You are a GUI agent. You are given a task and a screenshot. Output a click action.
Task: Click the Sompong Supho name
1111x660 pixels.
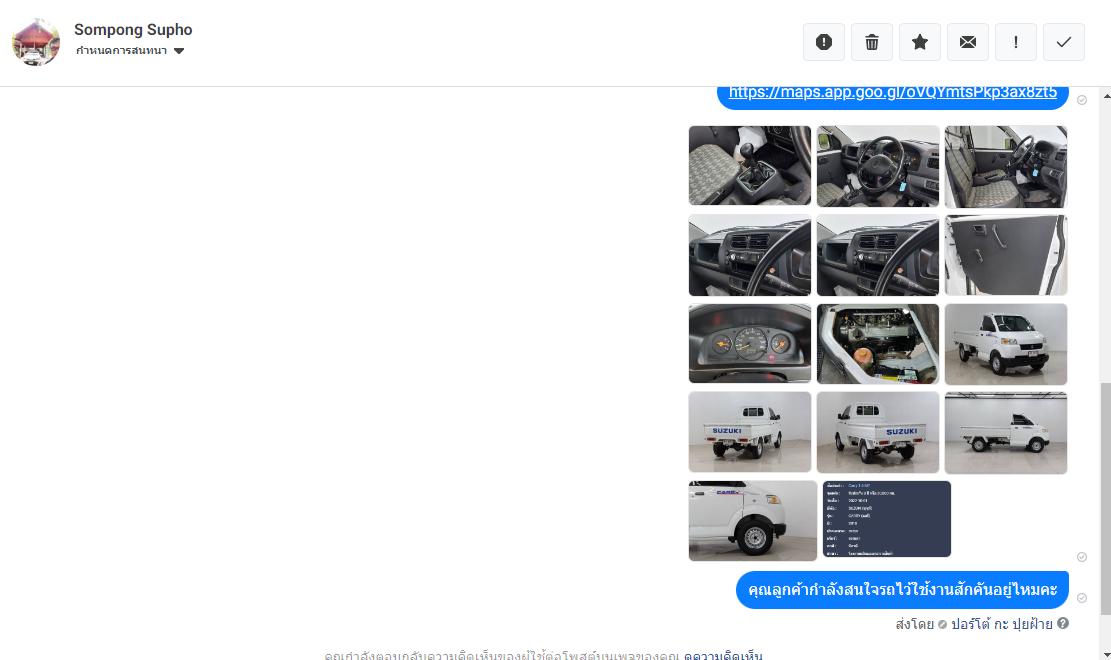133,30
